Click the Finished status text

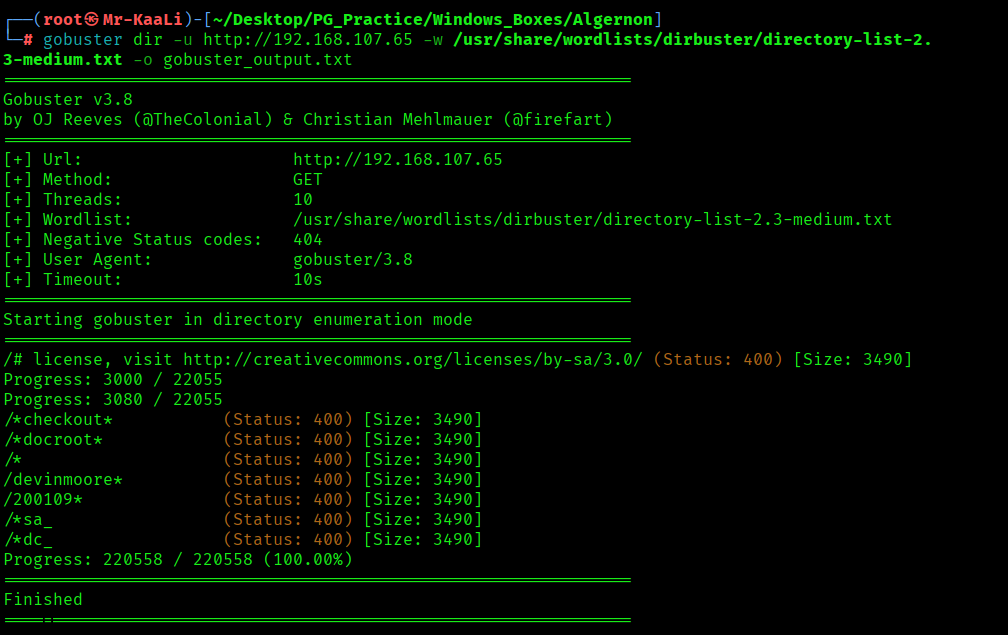[43, 600]
